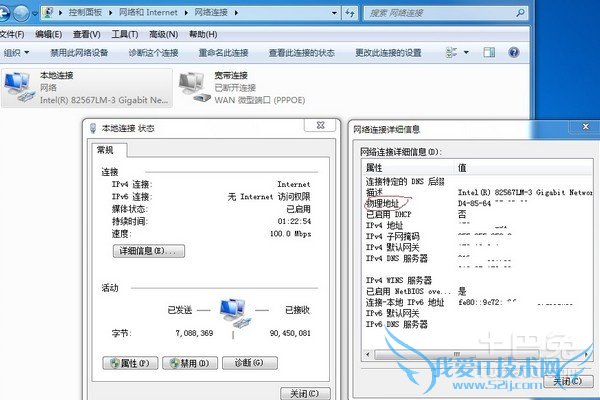The height and width of the screenshot is (400, 600).
Task: Click the magnifier search icon
Action: click(520, 13)
